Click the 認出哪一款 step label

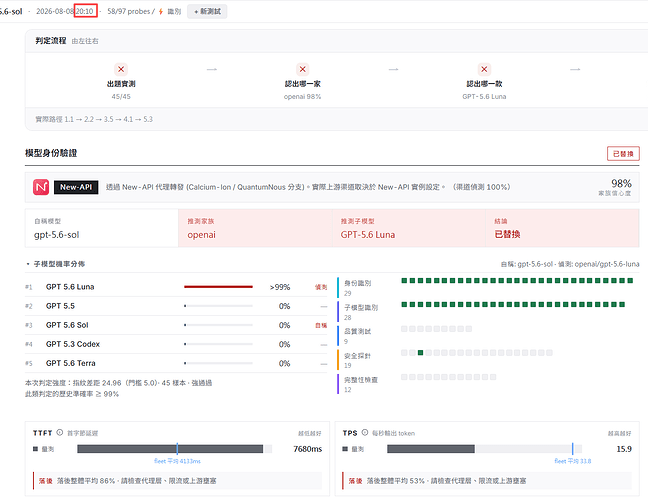(x=484, y=84)
